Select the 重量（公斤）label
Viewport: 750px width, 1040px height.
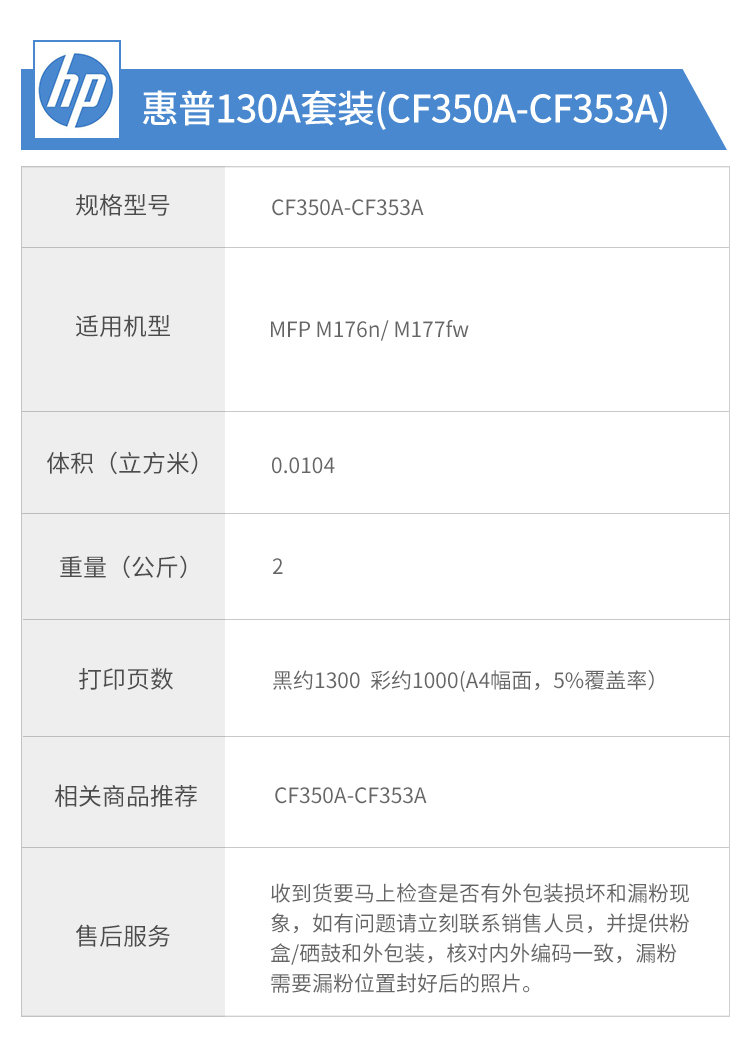(x=123, y=567)
